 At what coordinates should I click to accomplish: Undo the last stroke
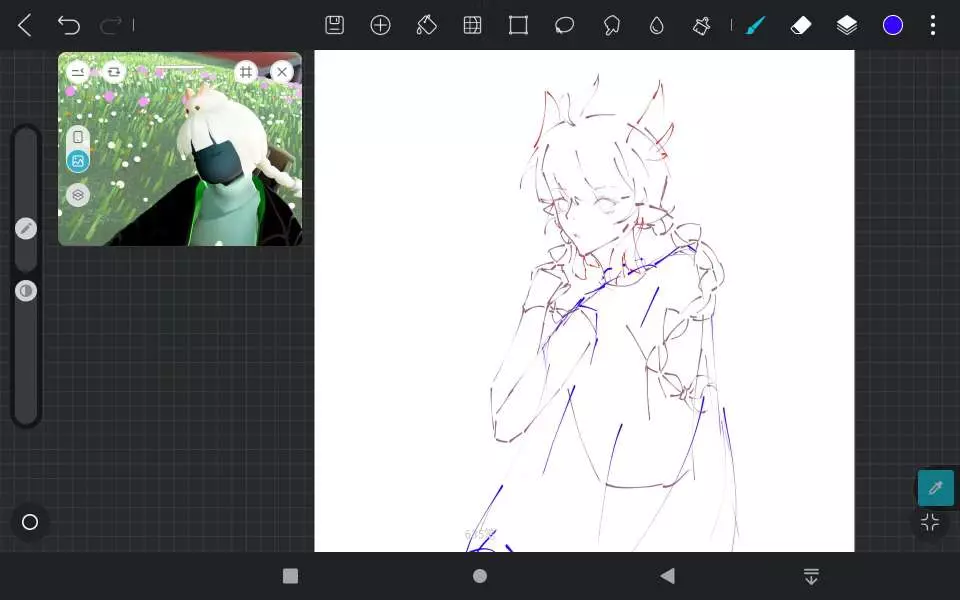(69, 25)
